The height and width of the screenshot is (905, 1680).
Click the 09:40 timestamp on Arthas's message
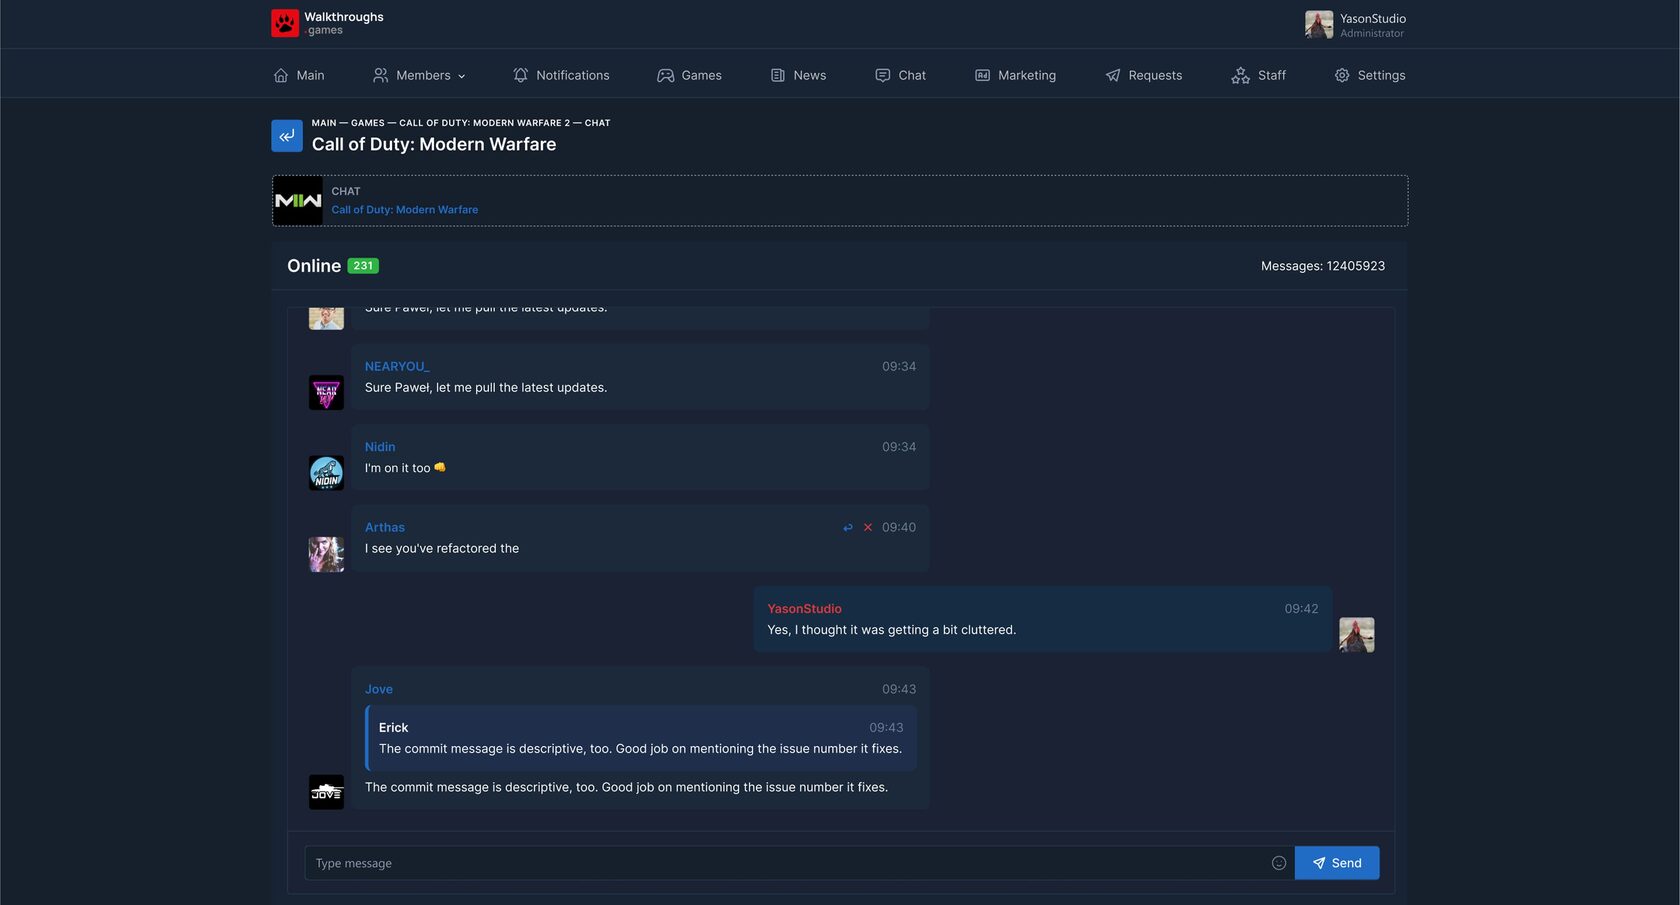[899, 528]
